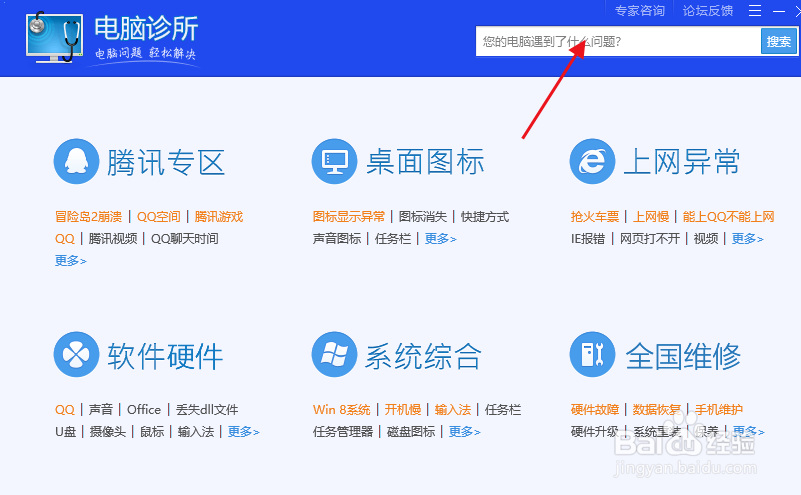801x495 pixels.
Task: Click 输入法 under 软件硬件
Action: (x=196, y=432)
